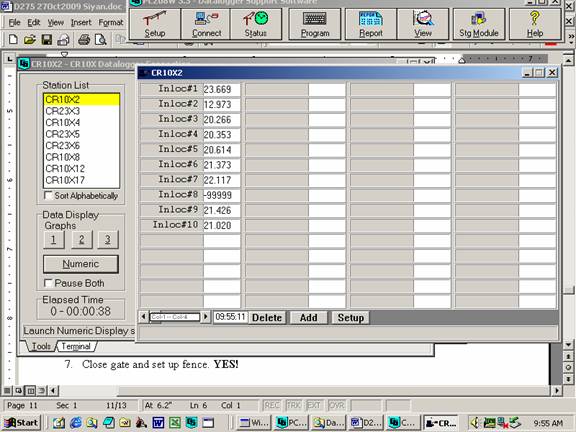Select CR23X3 in Station List

[x=81, y=111]
